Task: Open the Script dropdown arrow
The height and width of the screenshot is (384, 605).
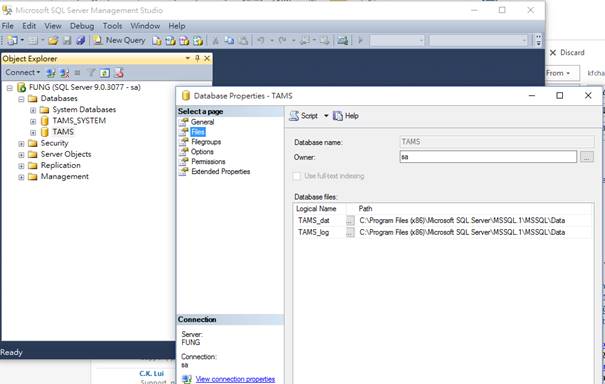Action: [326, 116]
